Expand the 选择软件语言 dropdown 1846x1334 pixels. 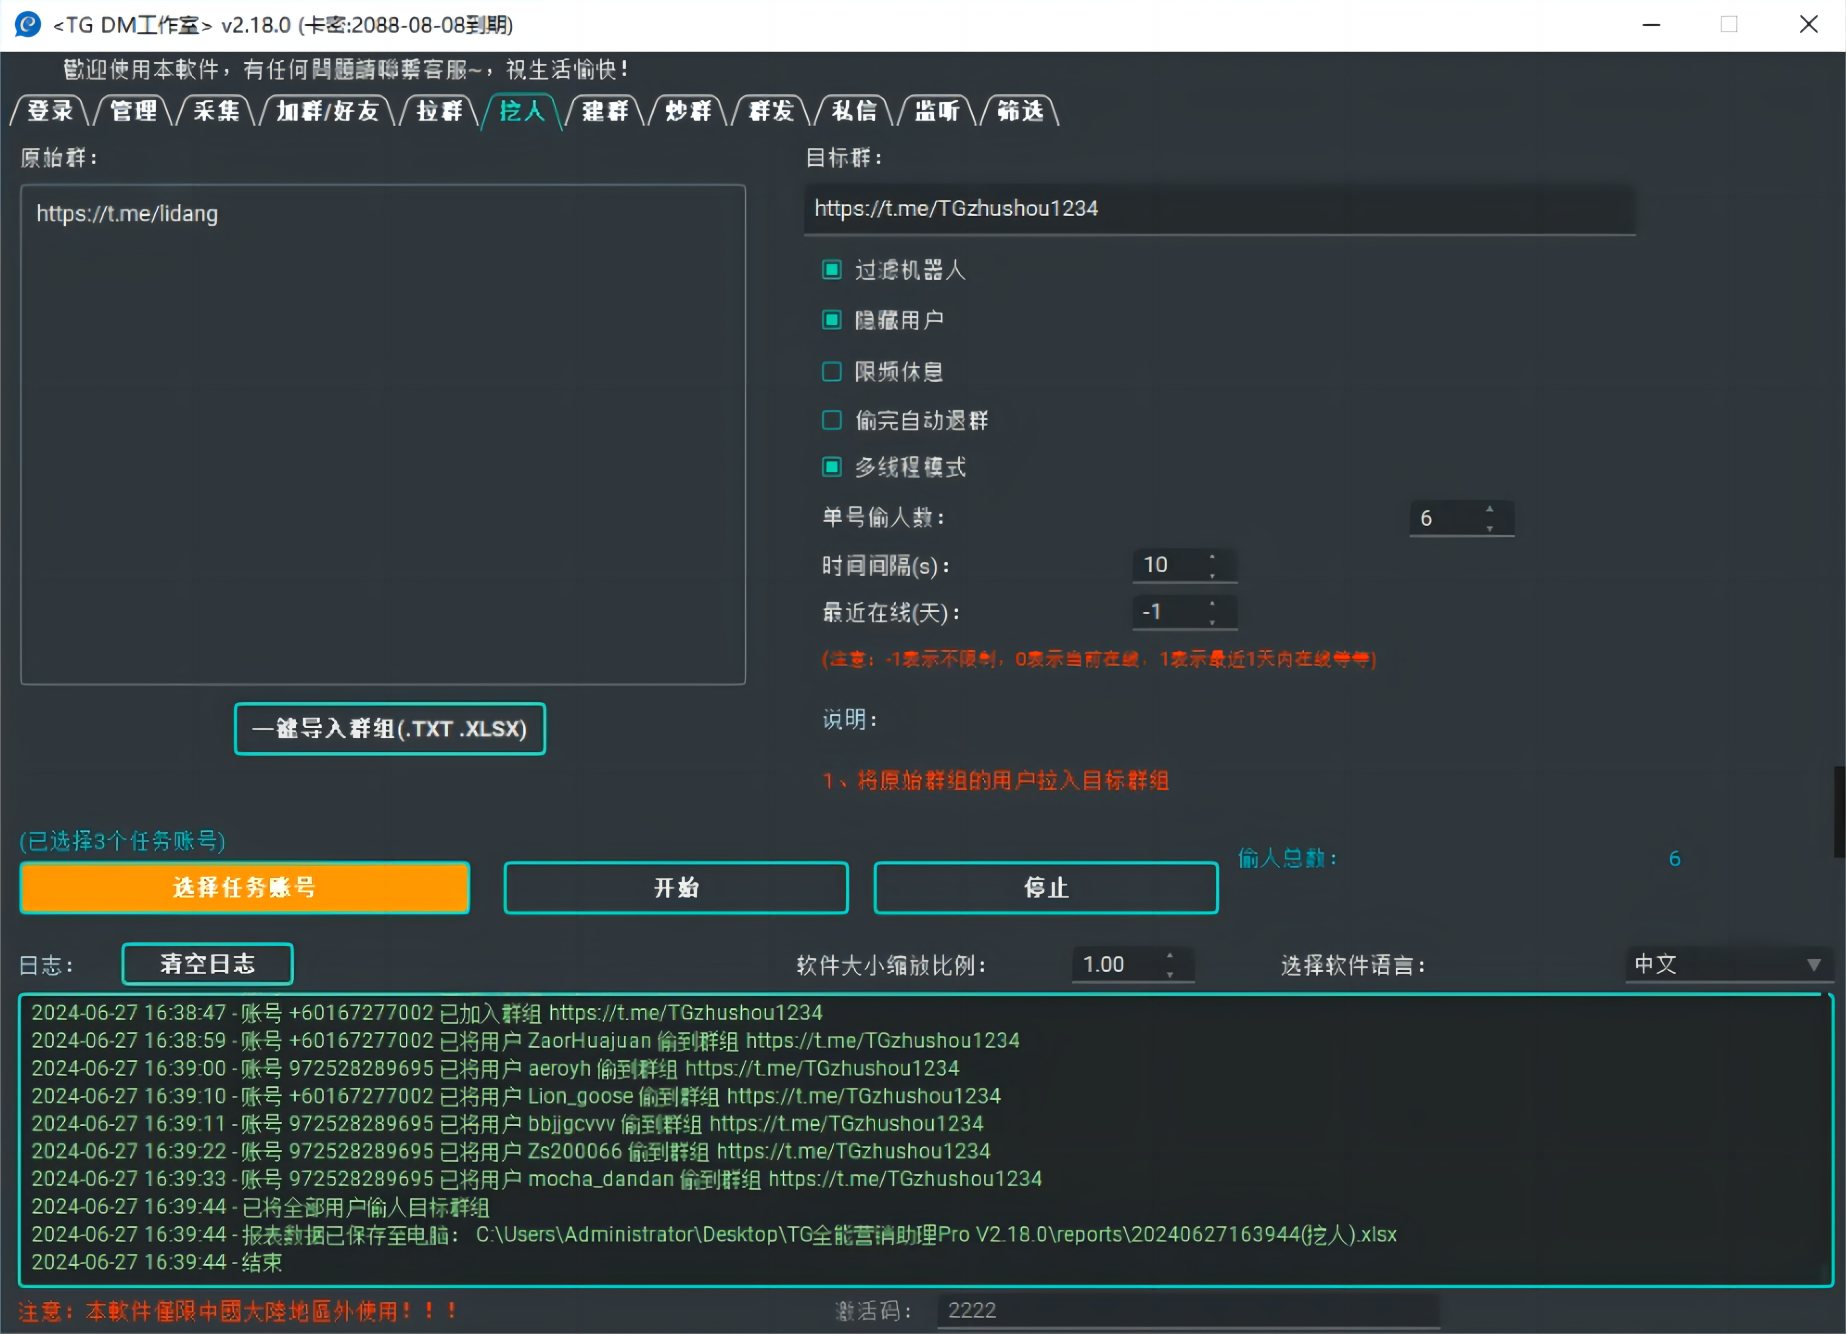[1728, 965]
